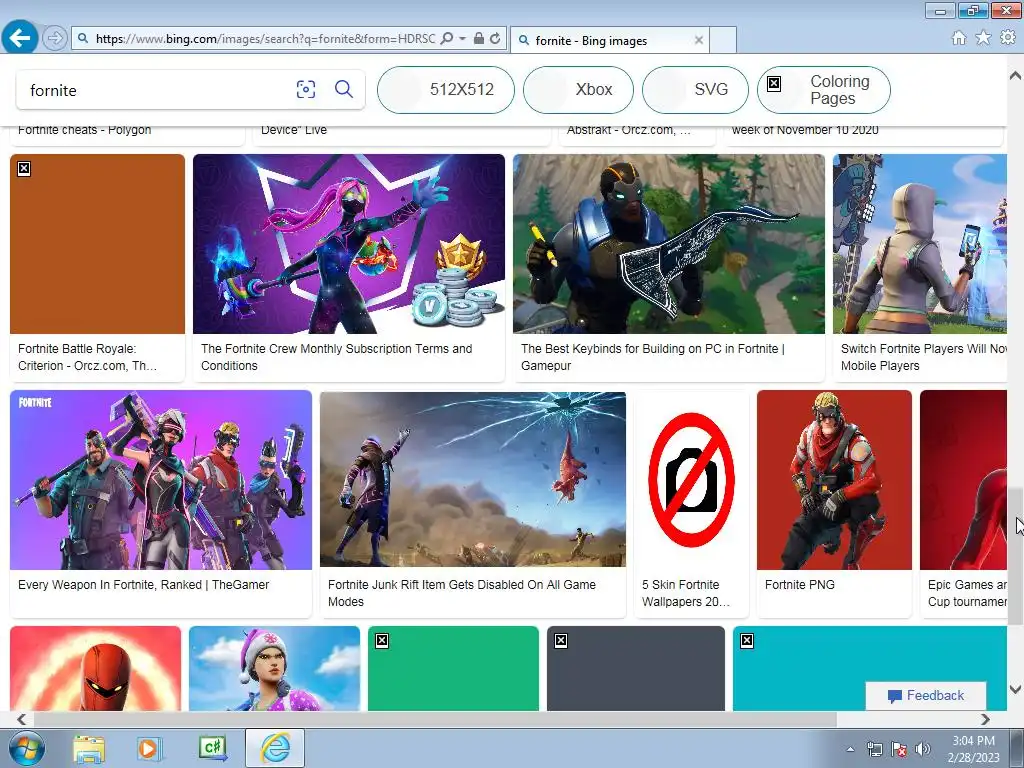Open the Fortnite PNG red character image
Image resolution: width=1024 pixels, height=768 pixels.
tap(834, 480)
